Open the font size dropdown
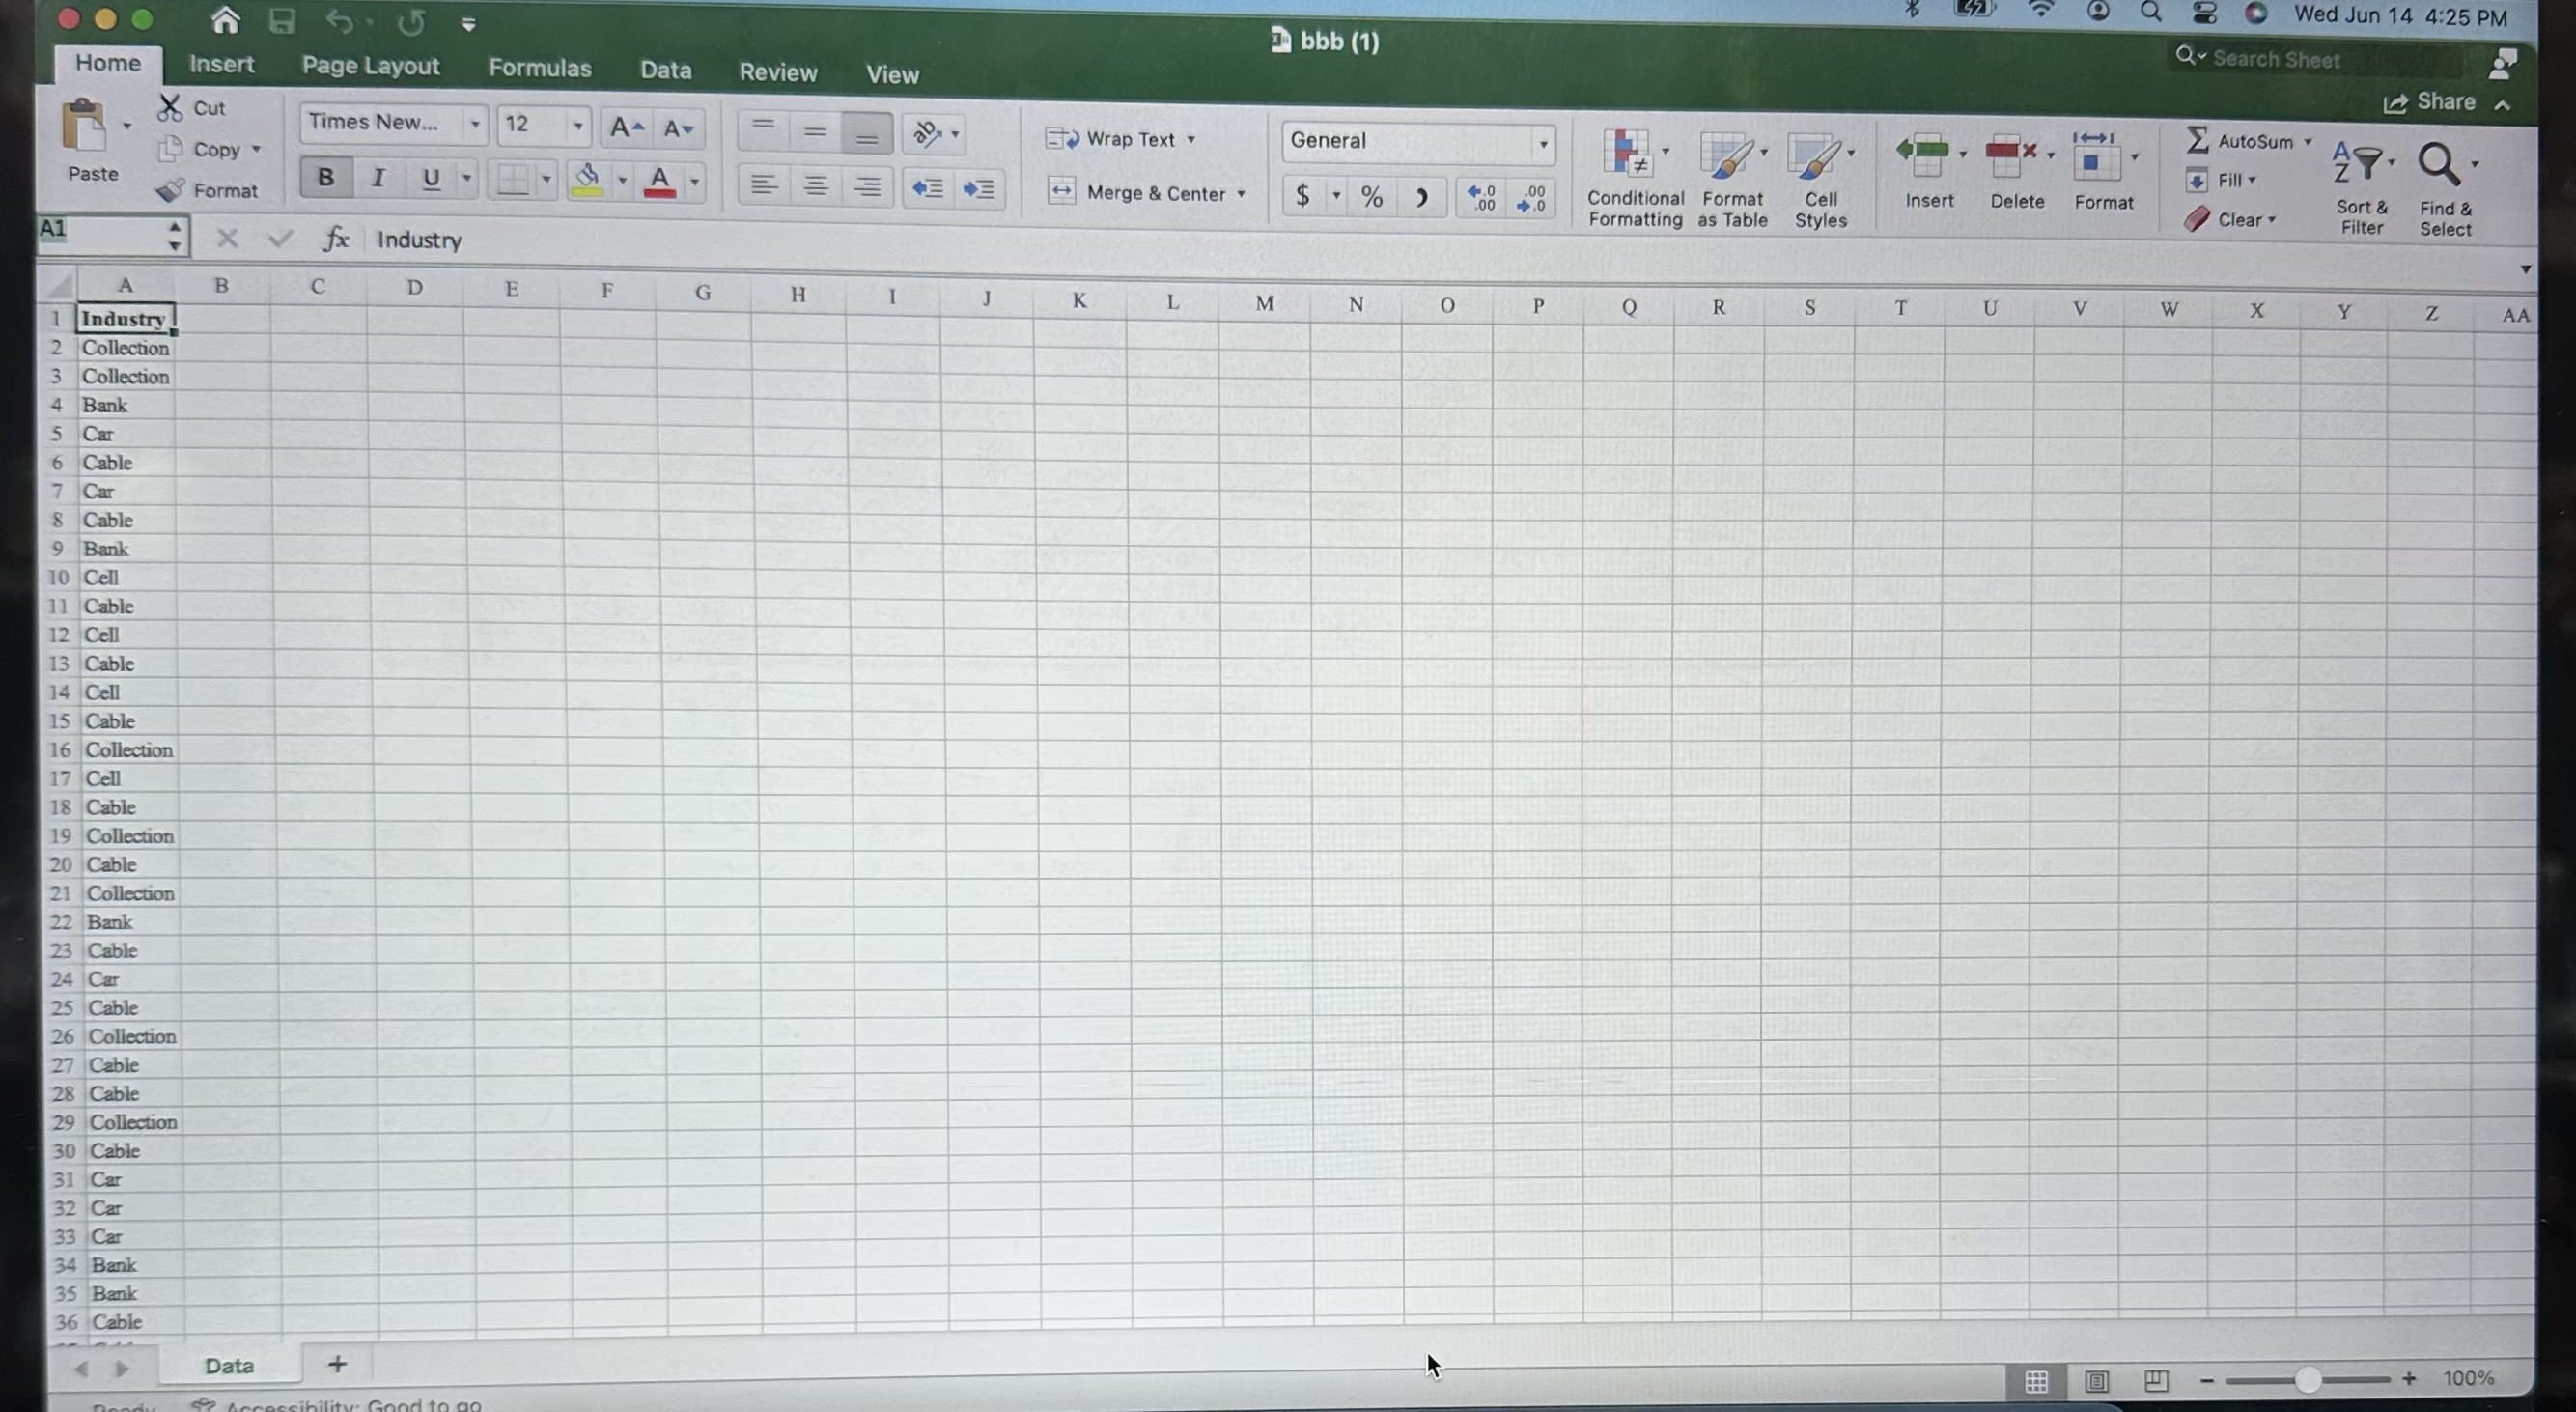The height and width of the screenshot is (1412, 2576). pos(577,126)
